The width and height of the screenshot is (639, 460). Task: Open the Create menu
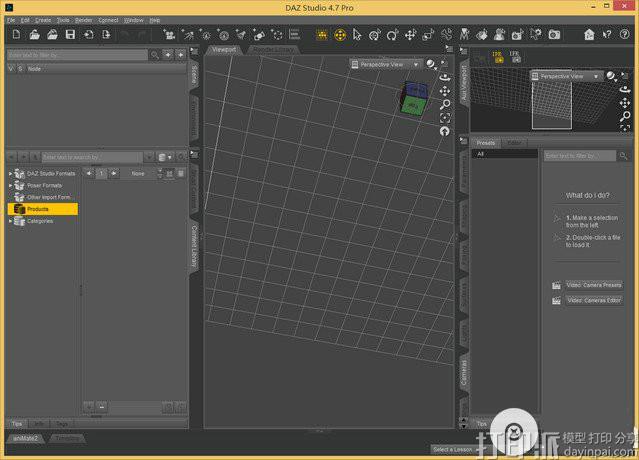coord(43,20)
